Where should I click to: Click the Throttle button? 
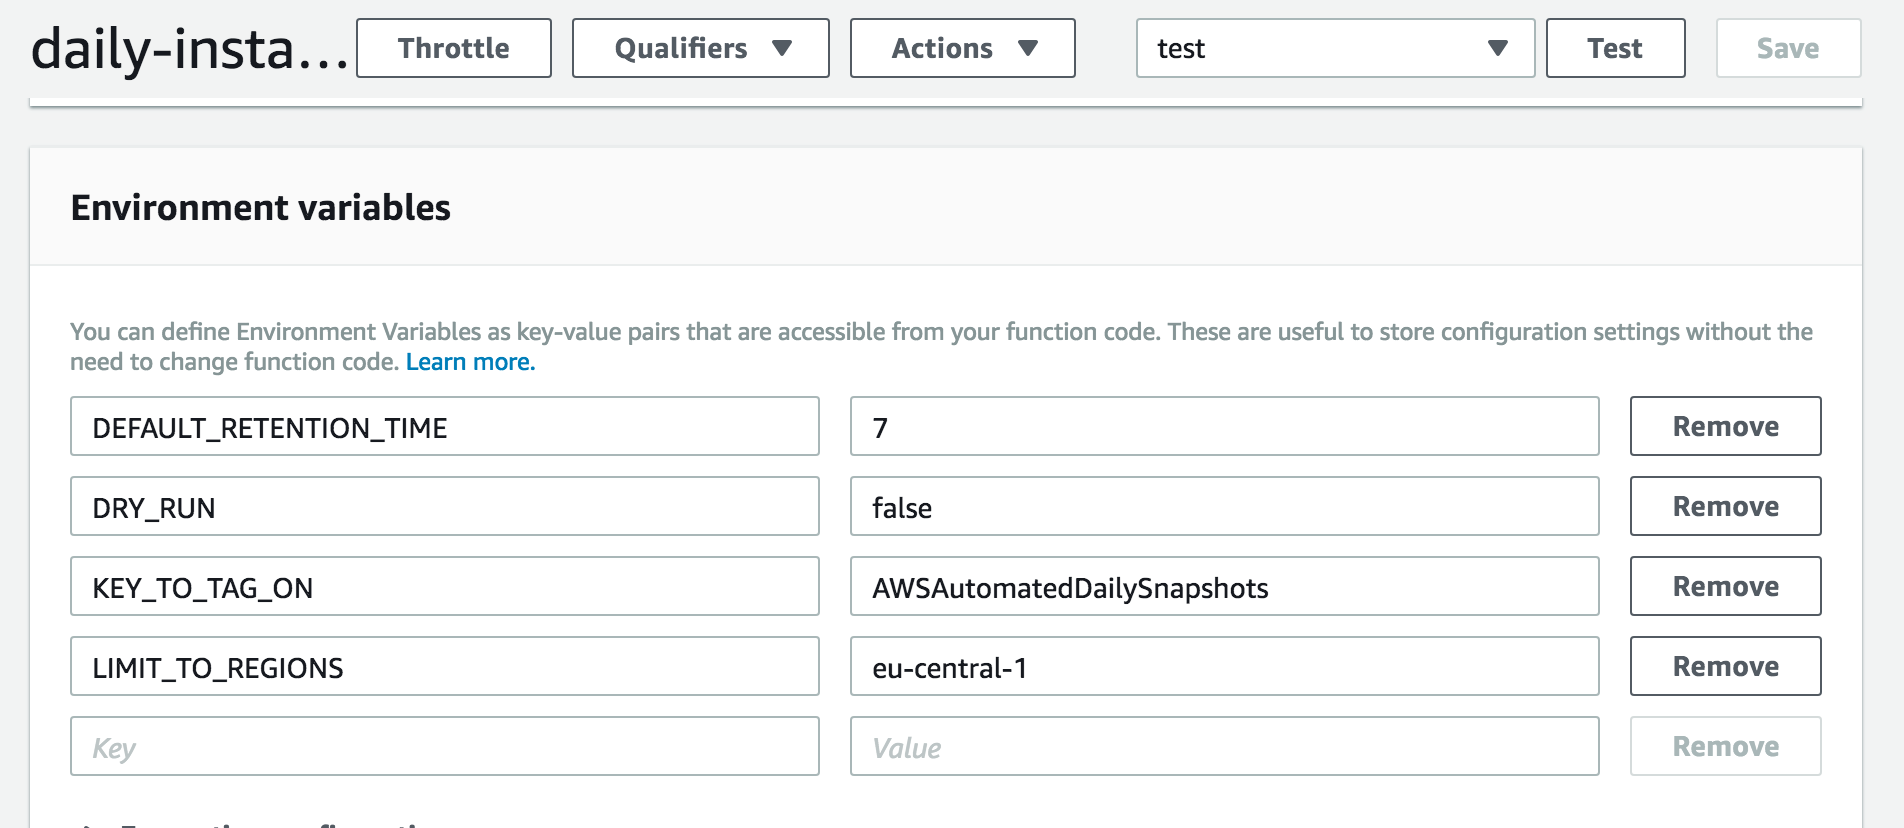453,48
